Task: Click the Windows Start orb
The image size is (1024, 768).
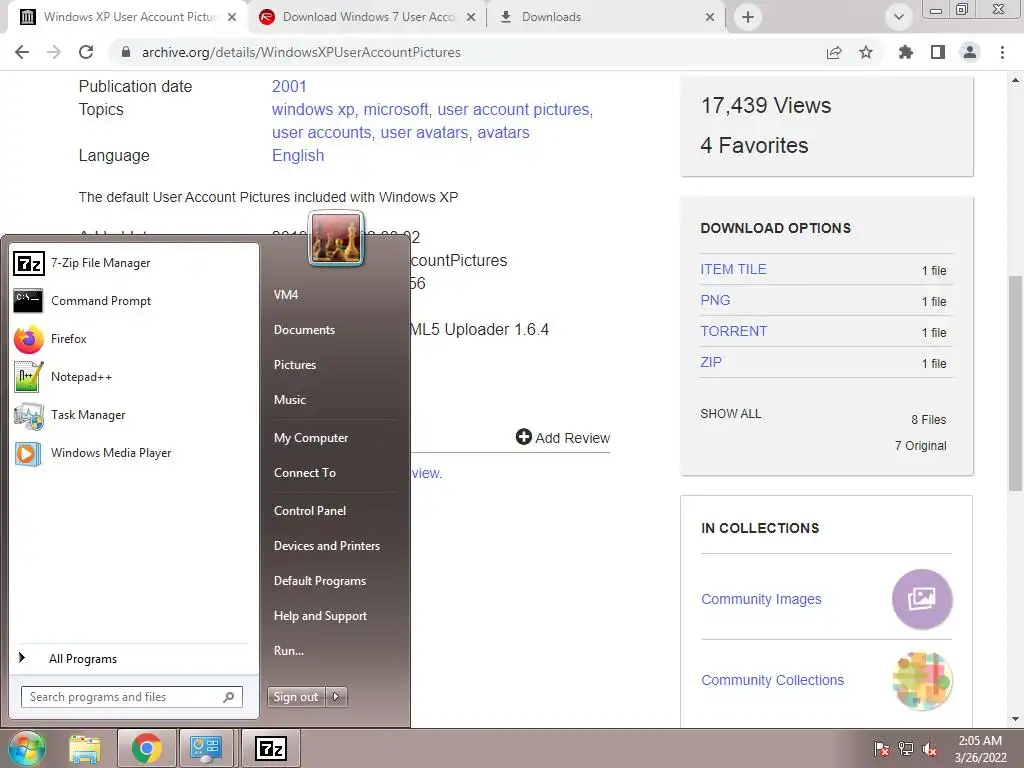Action: tap(26, 748)
